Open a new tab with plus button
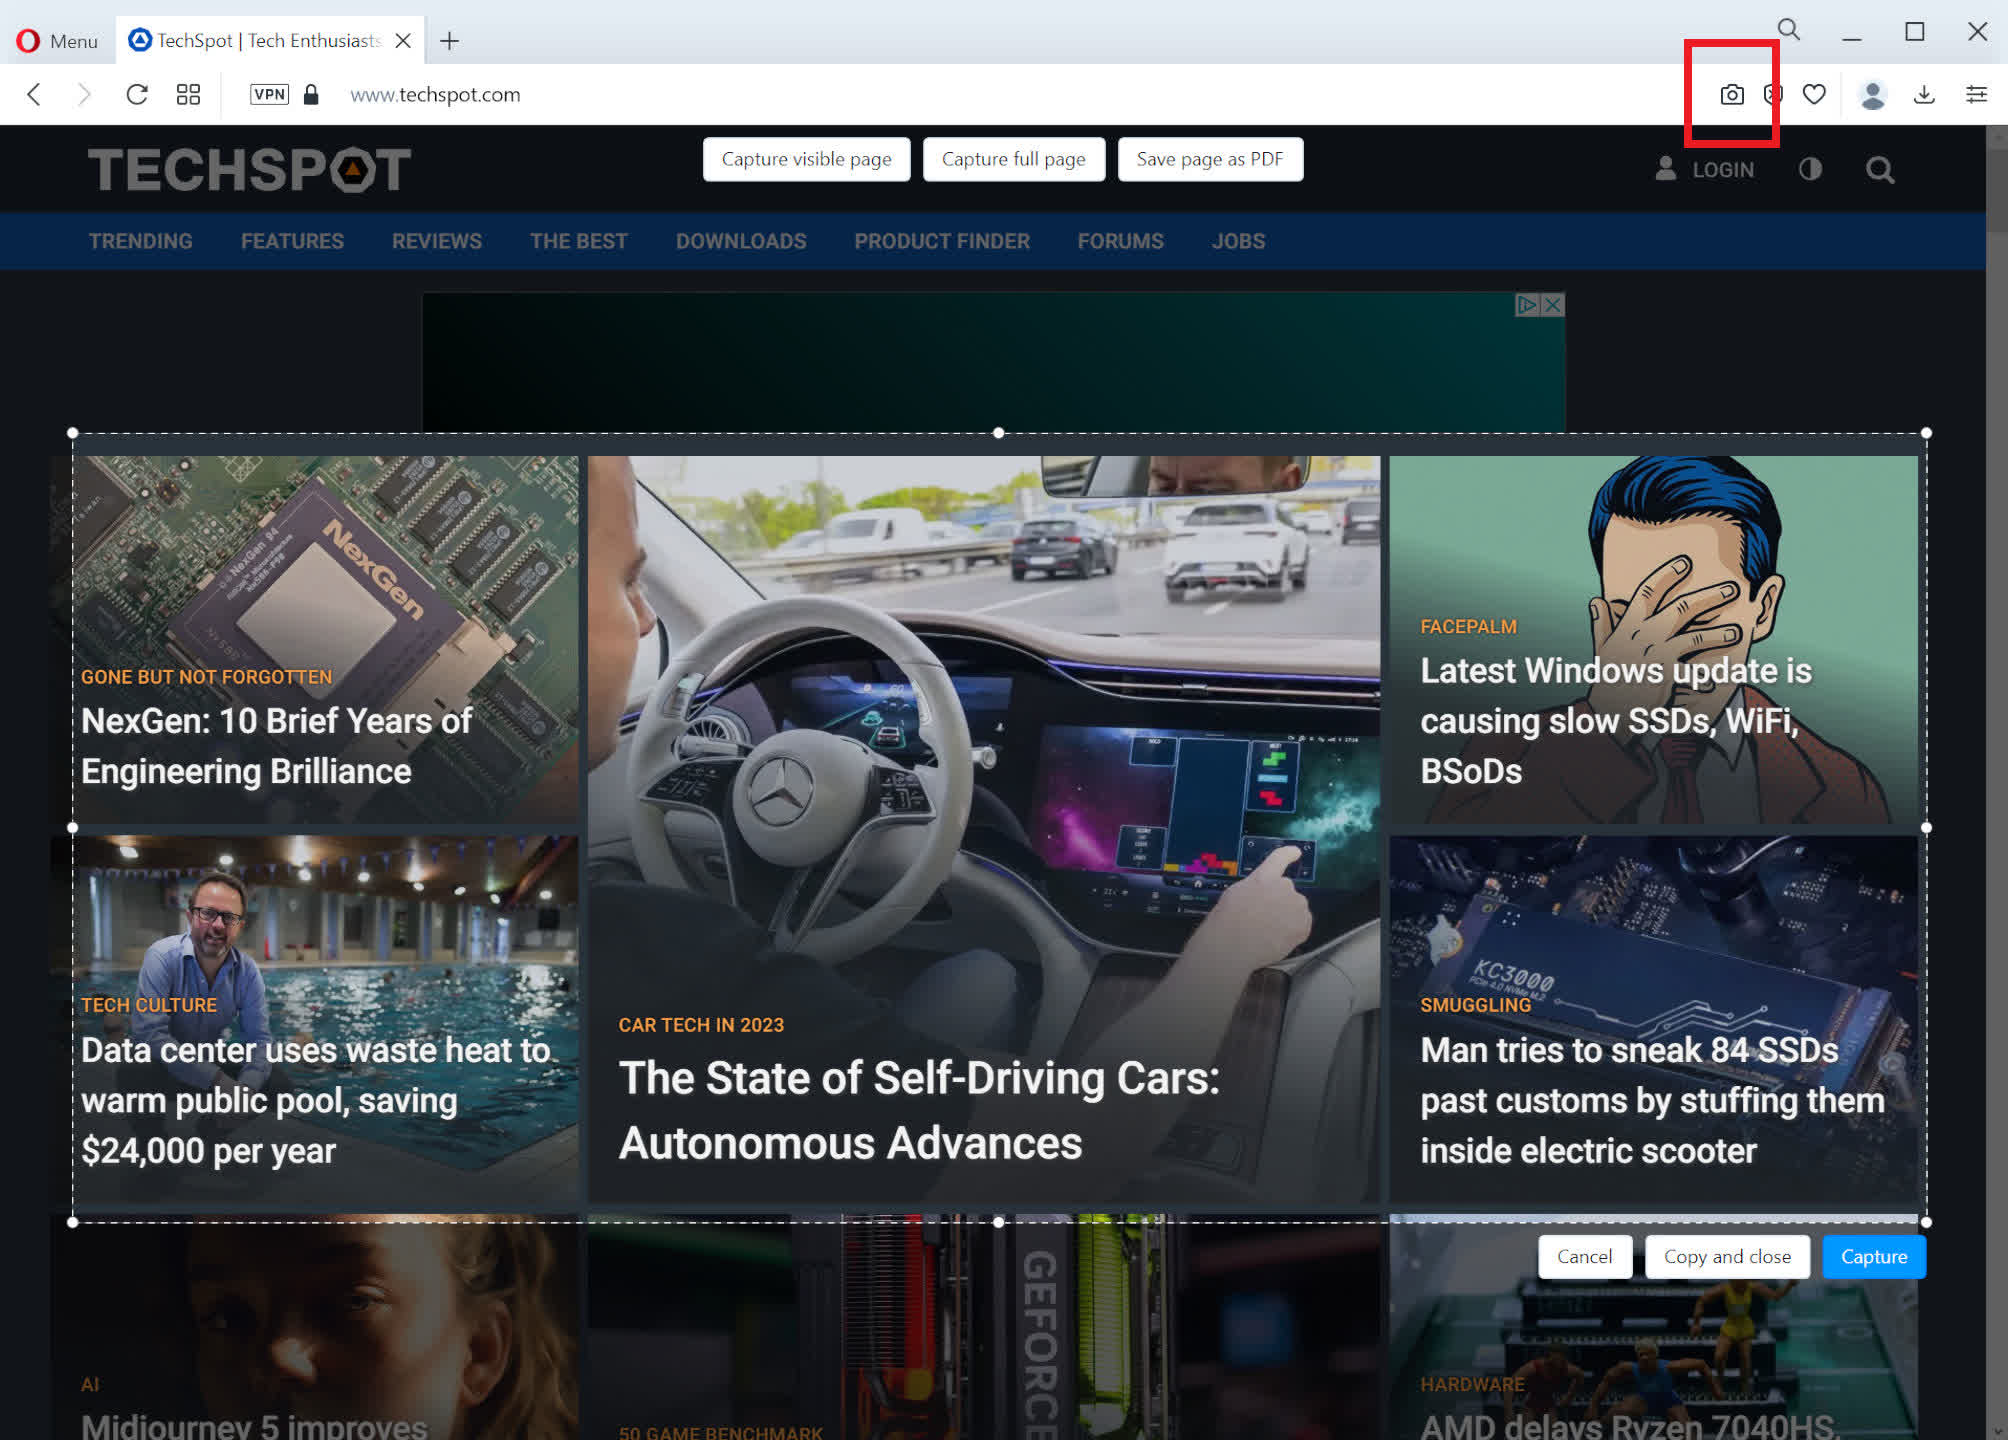The height and width of the screenshot is (1440, 2008). point(450,41)
